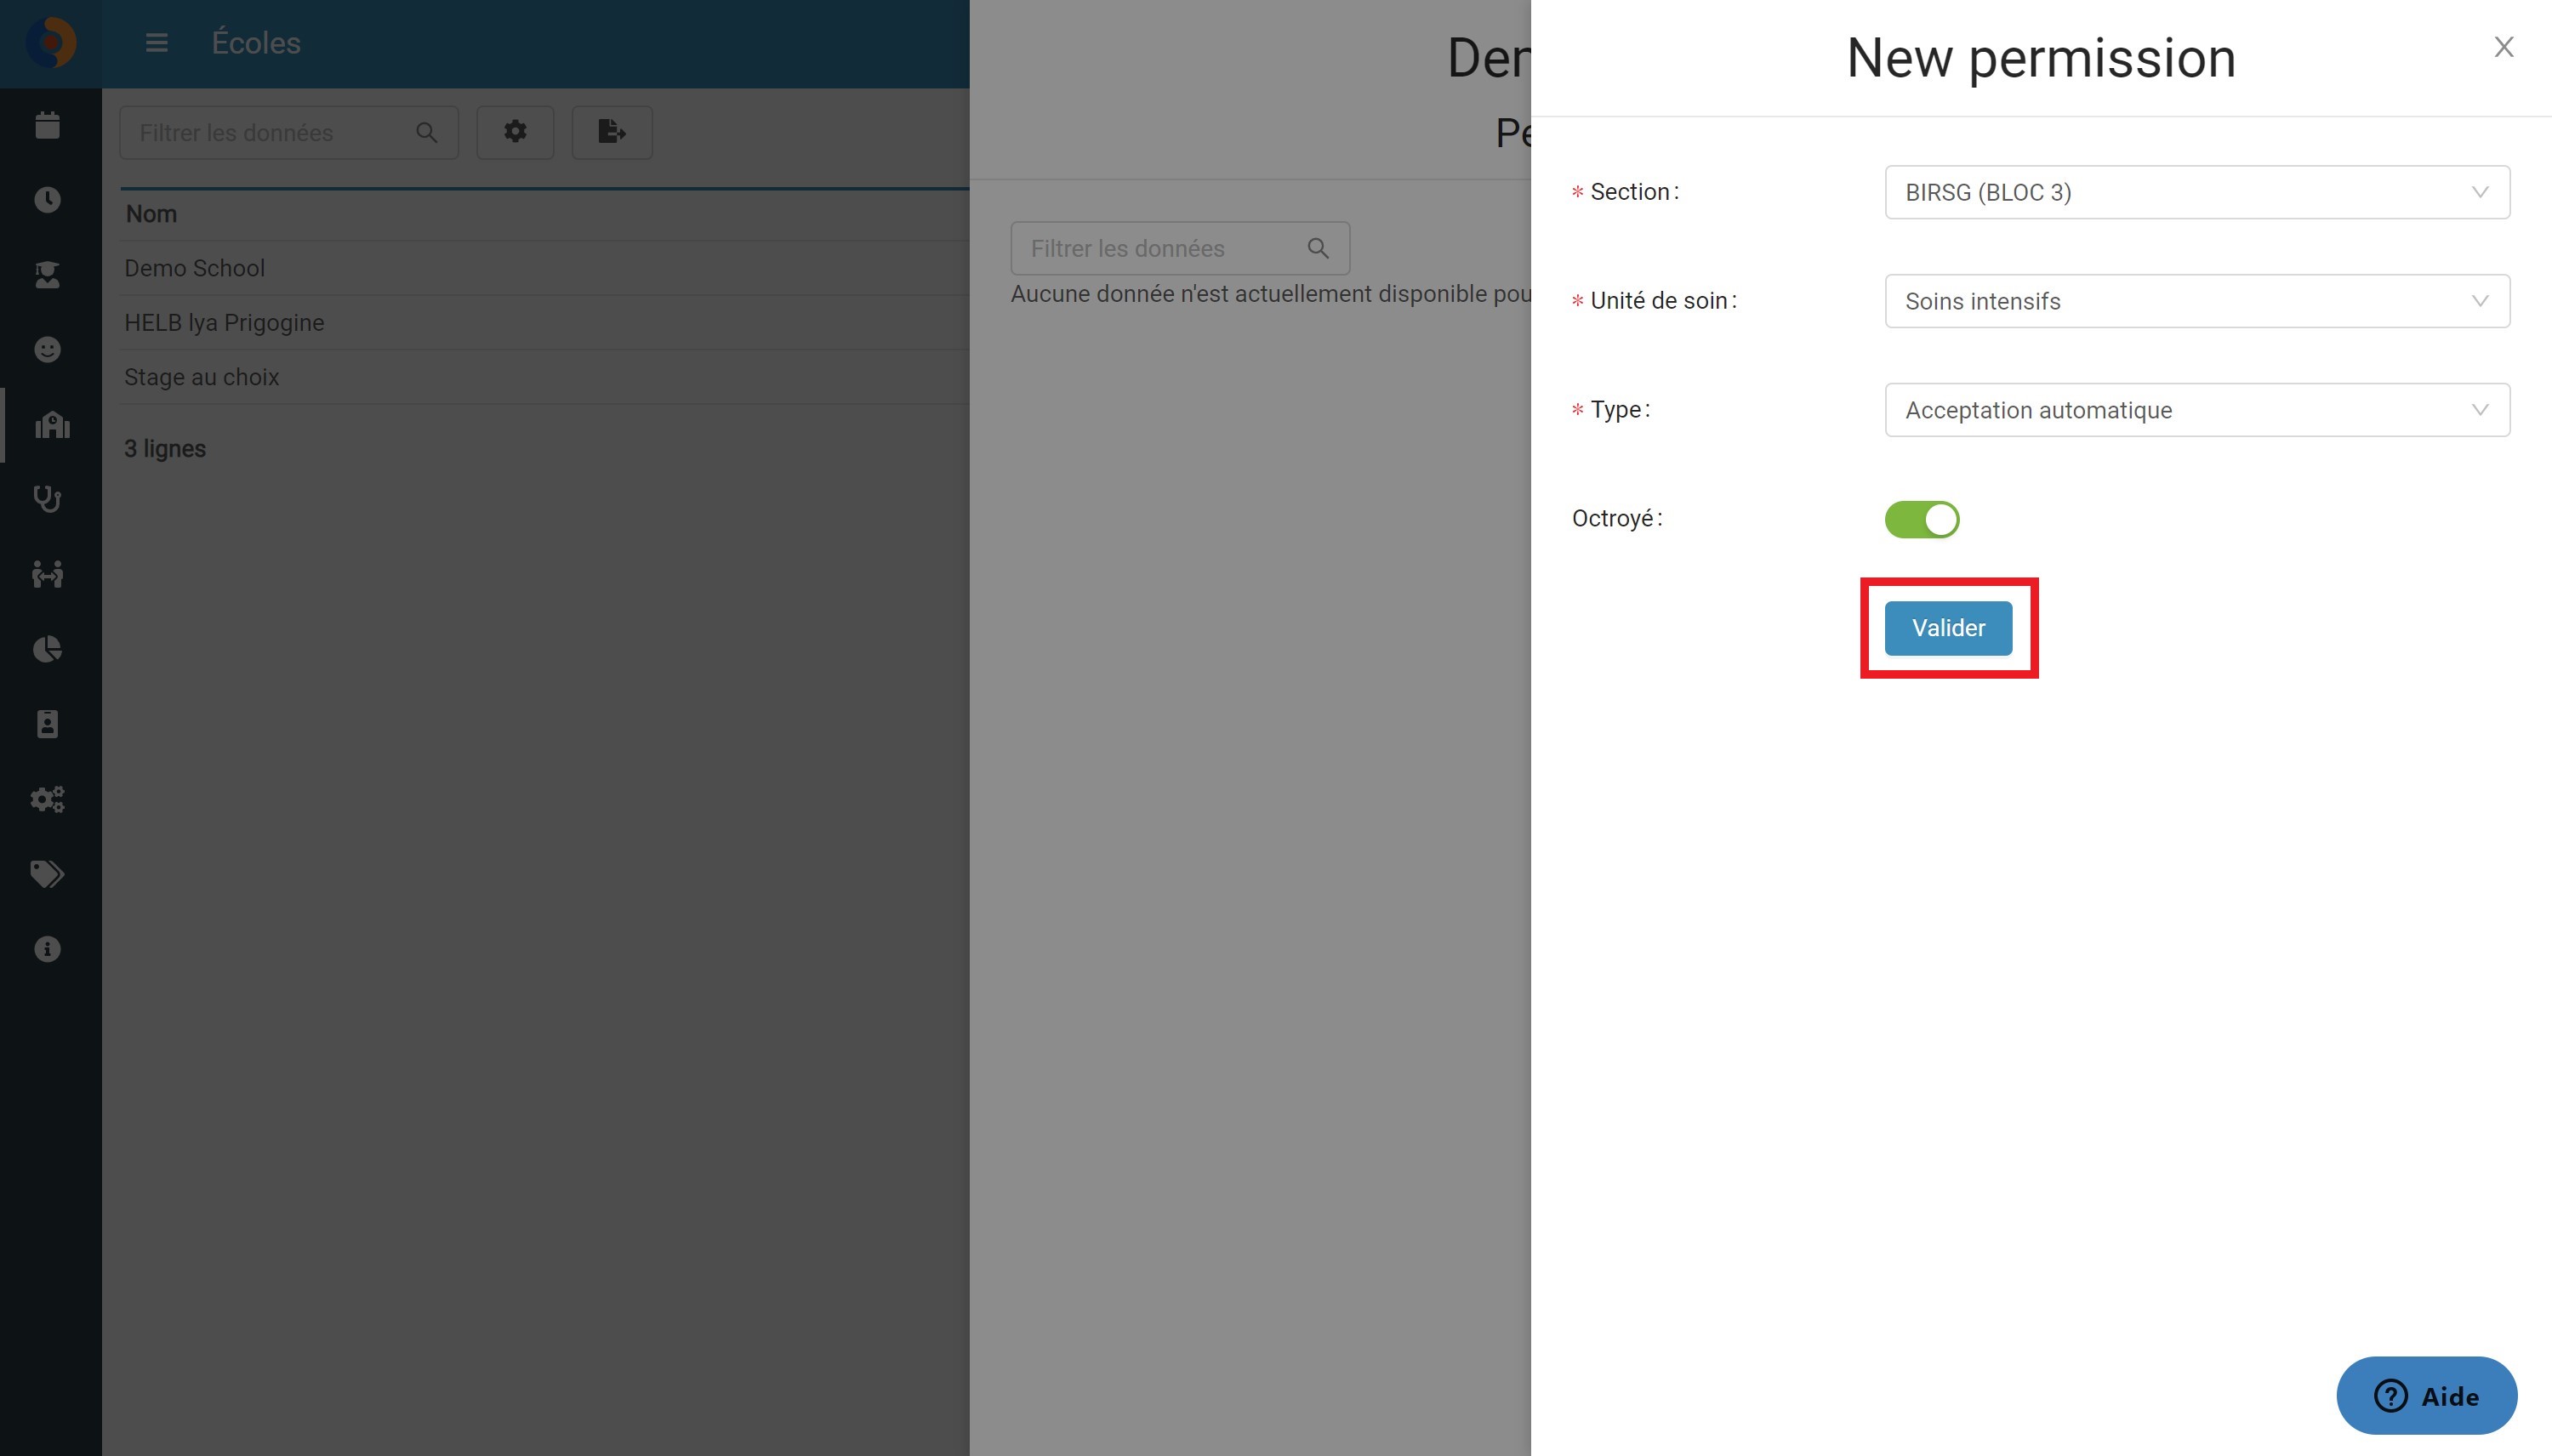Click the Écoles page title
Screen dimensions: 2552x1456
pyautogui.click(x=256, y=43)
